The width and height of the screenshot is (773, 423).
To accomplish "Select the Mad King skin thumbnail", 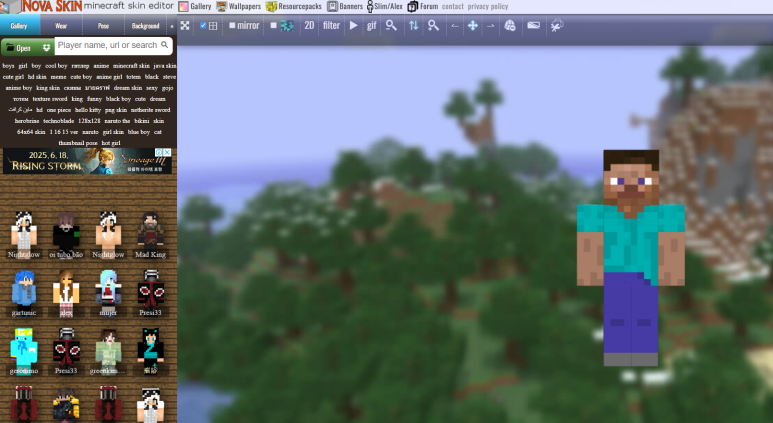I will tap(150, 235).
